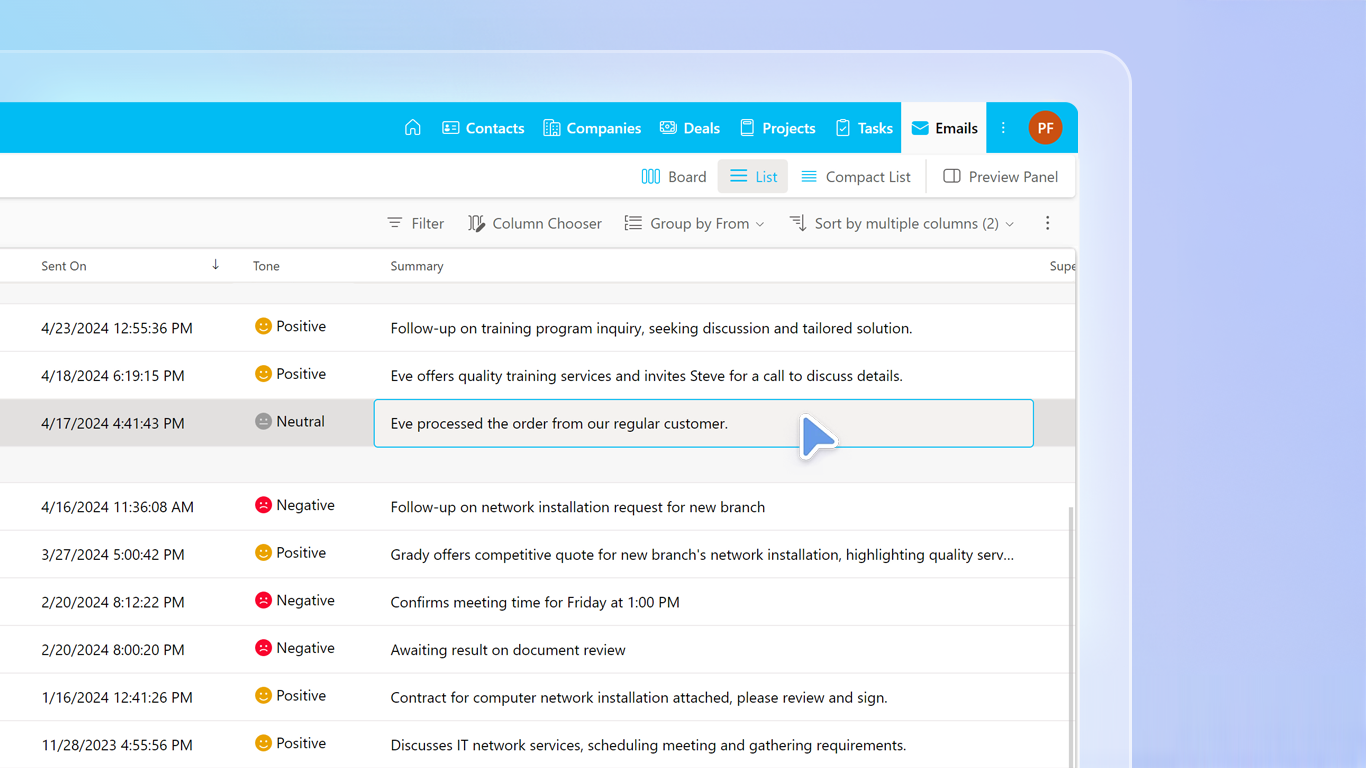Screen dimensions: 1366x768
Task: Open the Deals section
Action: (x=689, y=127)
